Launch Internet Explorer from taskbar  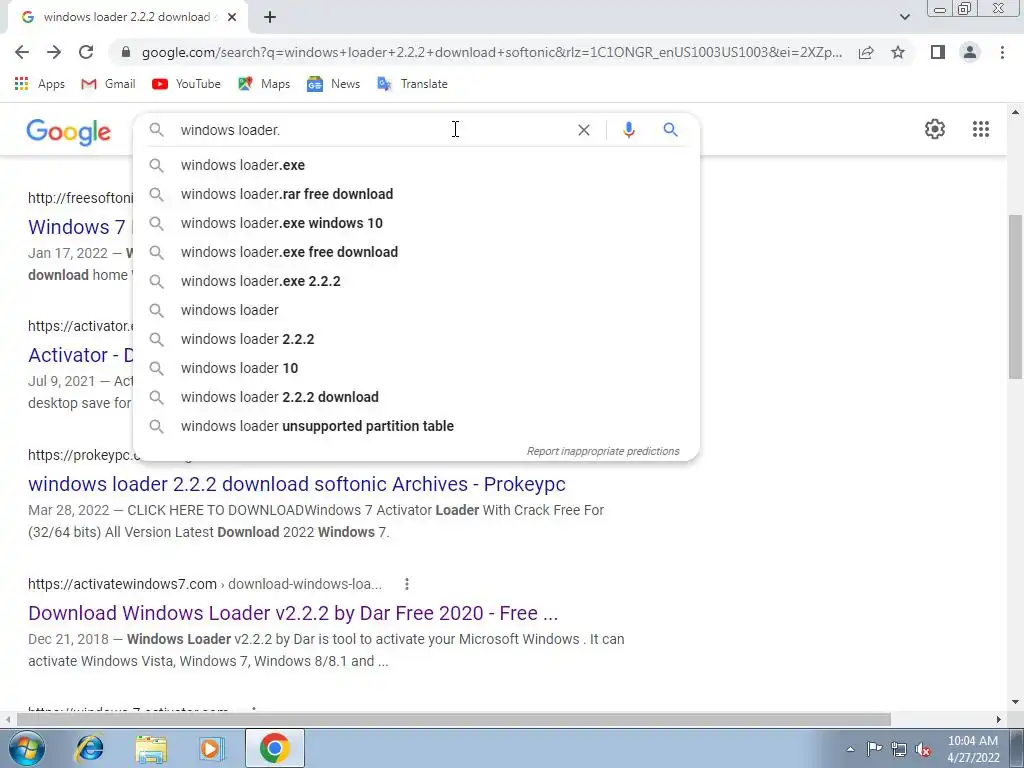click(x=89, y=748)
